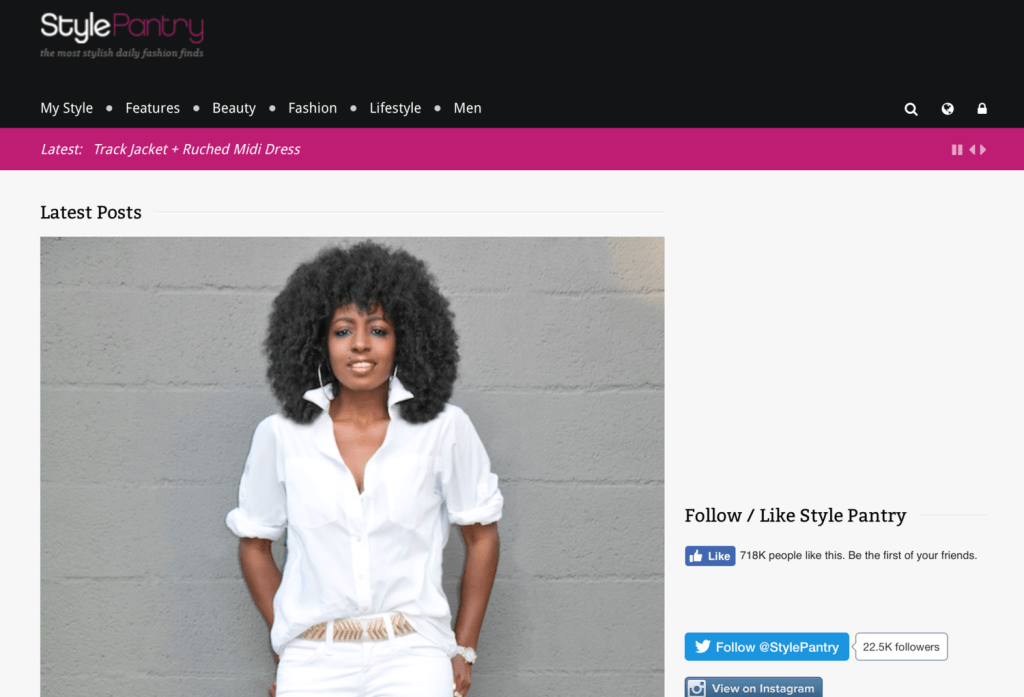
Task: Click the lock login icon
Action: tap(982, 108)
